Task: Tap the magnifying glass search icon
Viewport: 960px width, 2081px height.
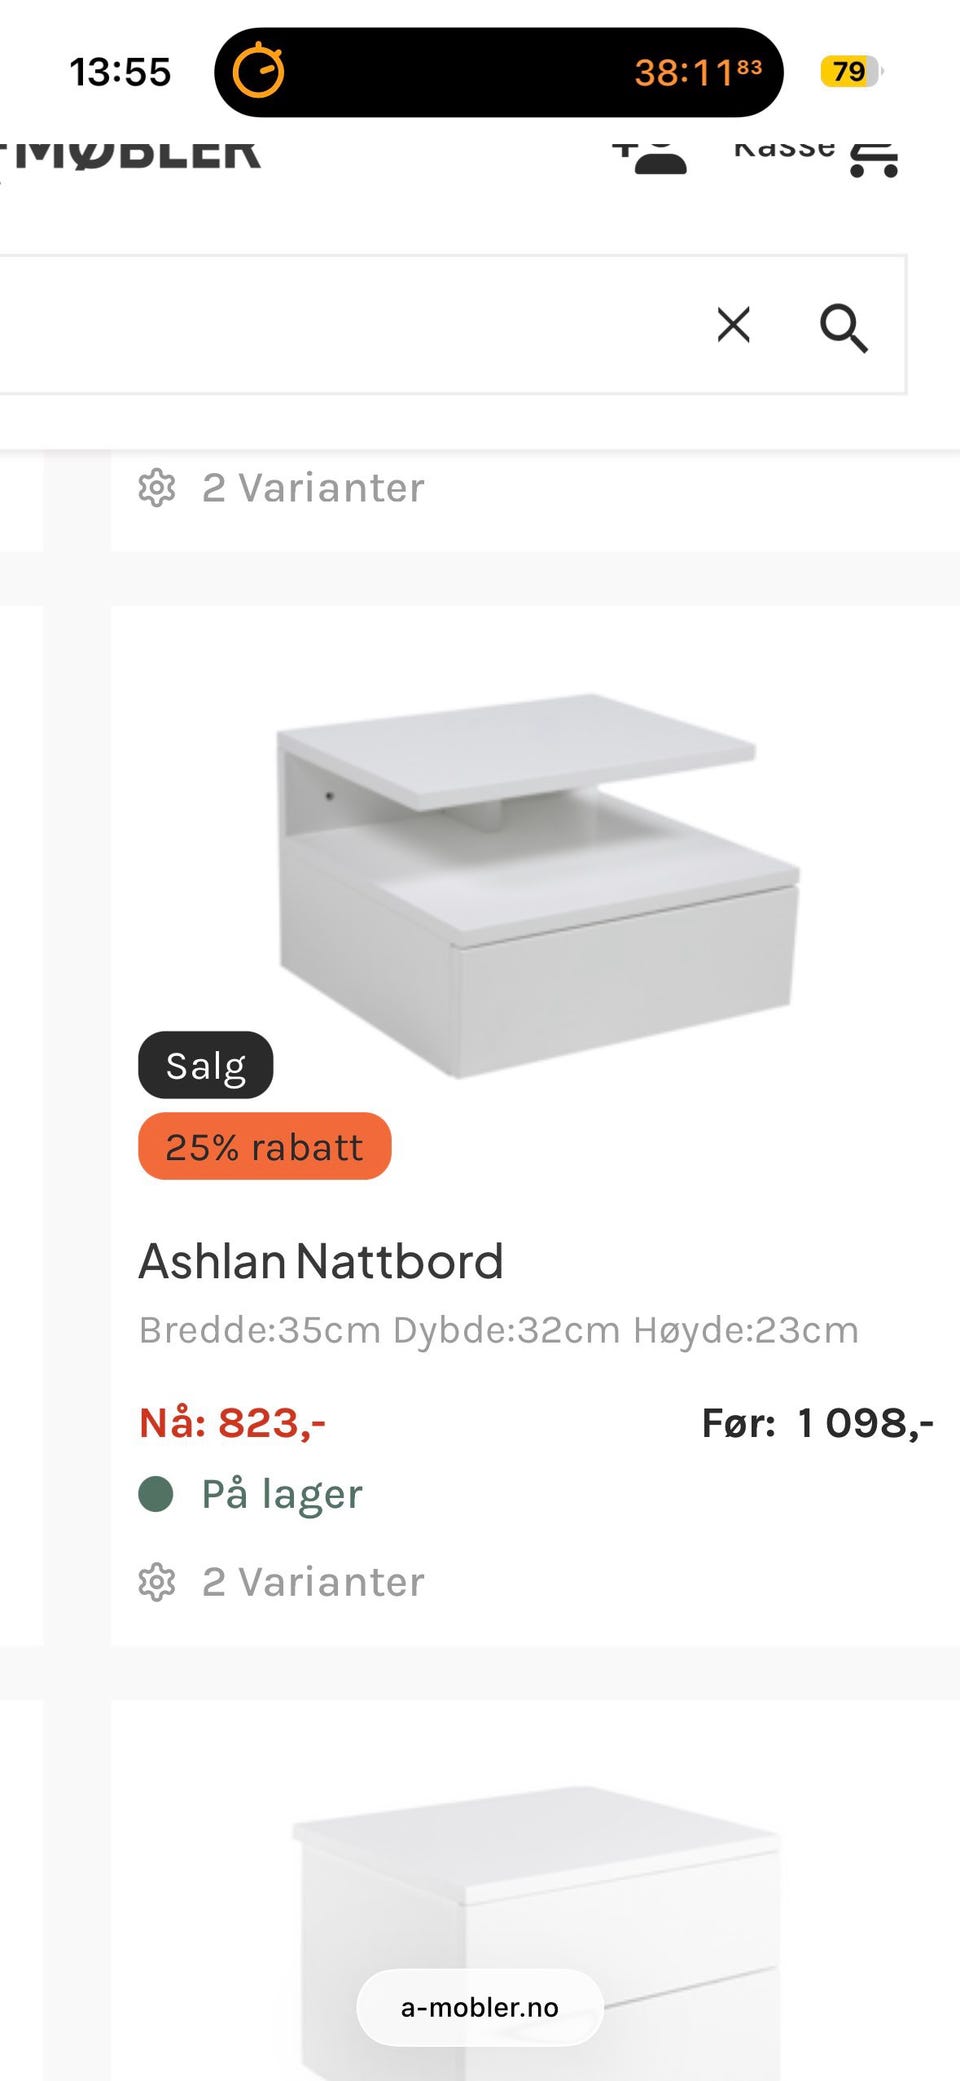Action: (843, 327)
